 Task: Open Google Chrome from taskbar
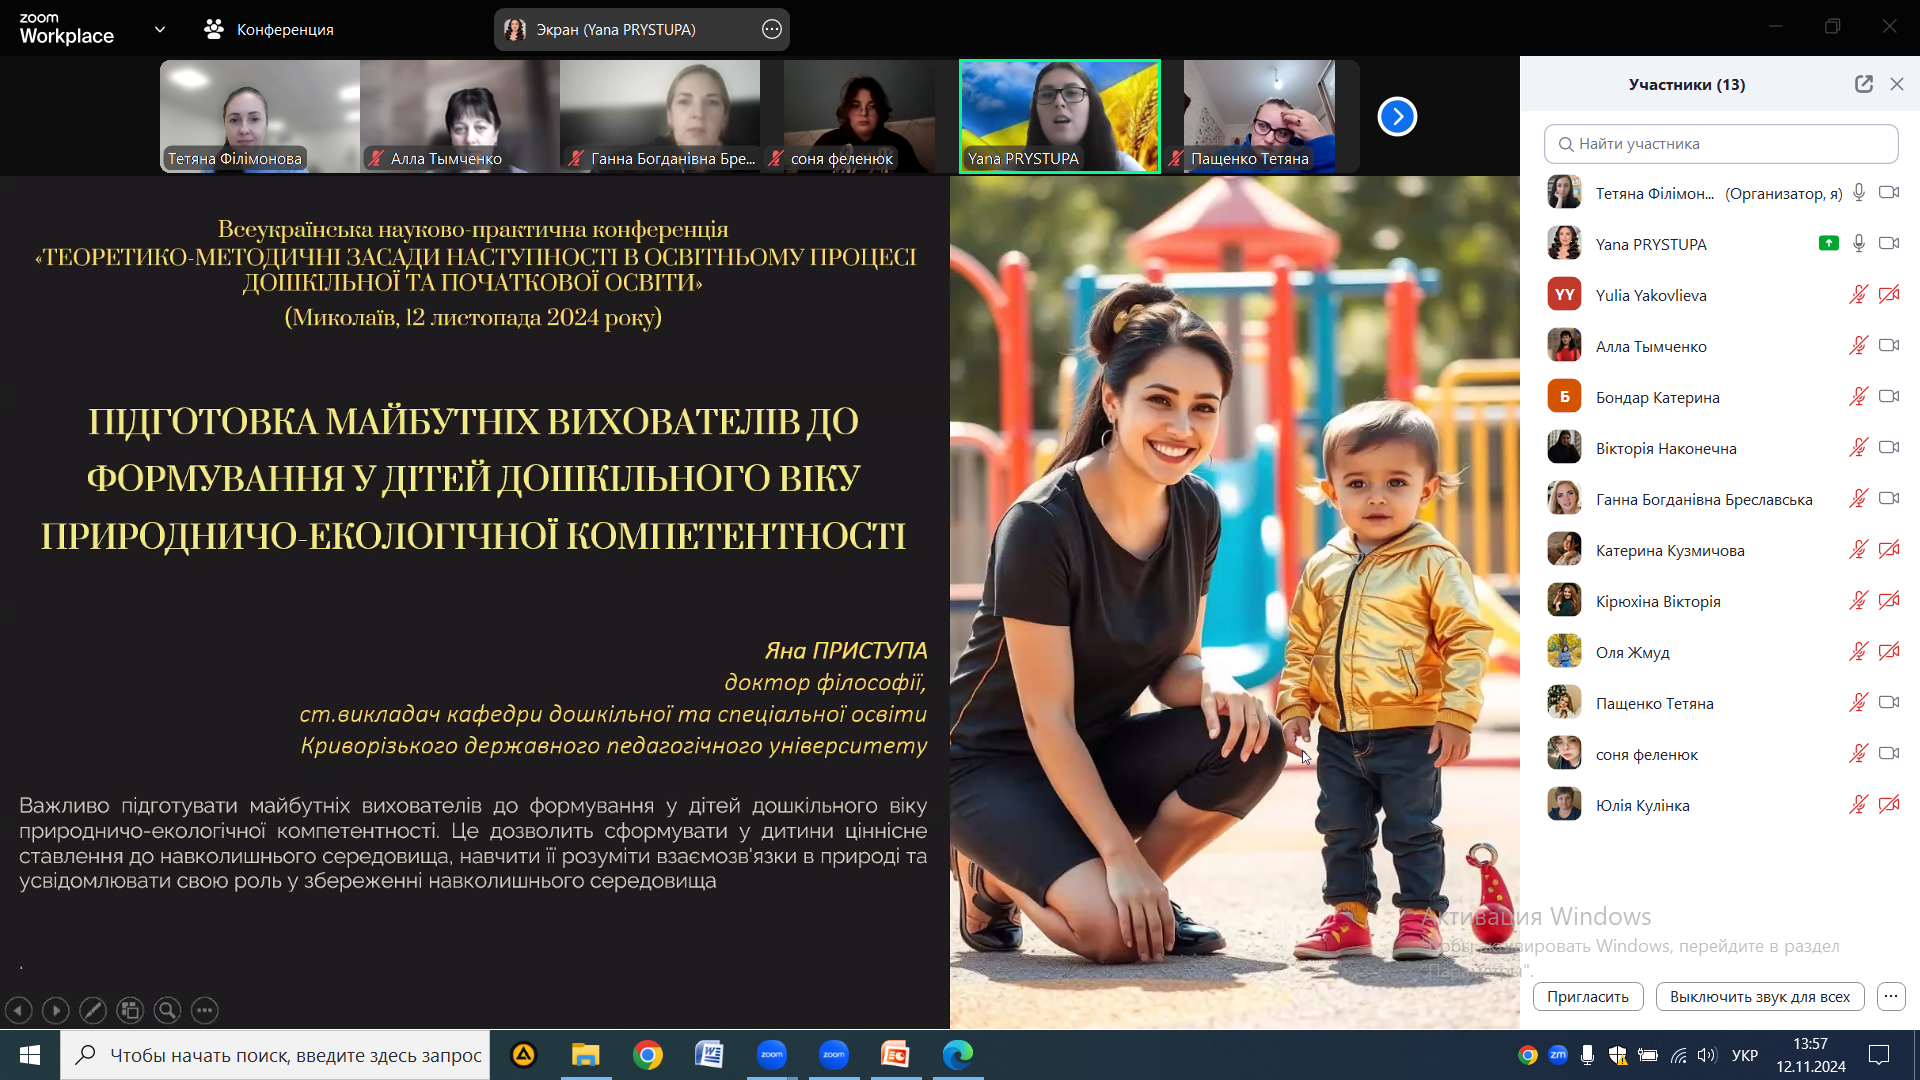click(x=648, y=1055)
